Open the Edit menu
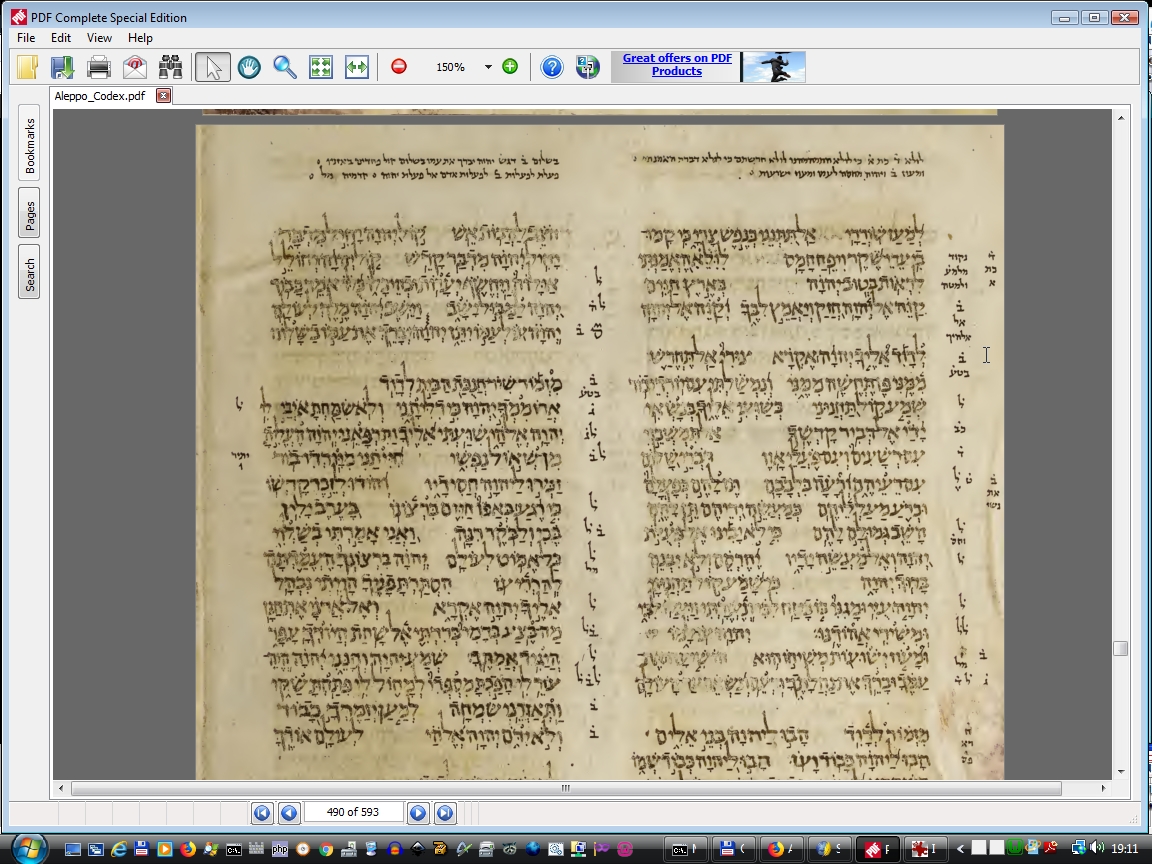 click(x=61, y=38)
